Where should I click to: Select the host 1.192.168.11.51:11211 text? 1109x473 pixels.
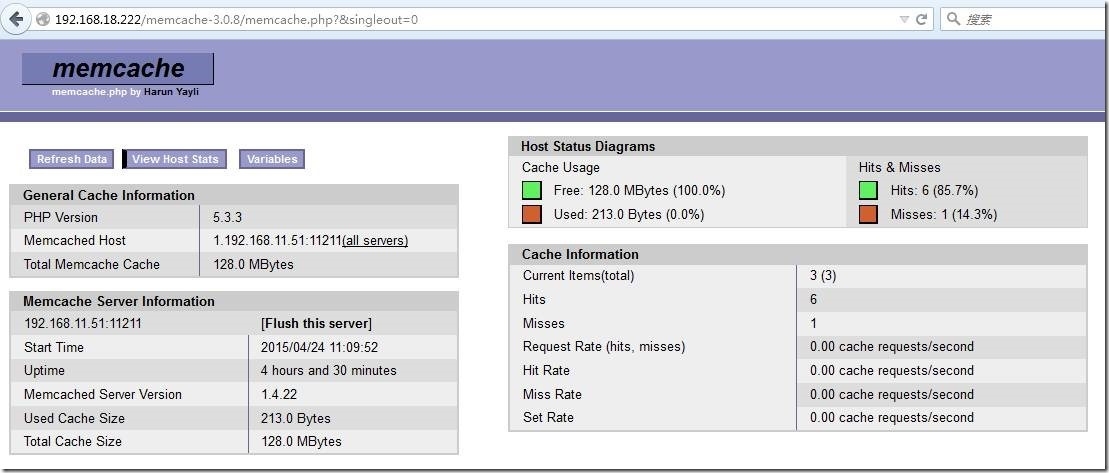pos(277,241)
